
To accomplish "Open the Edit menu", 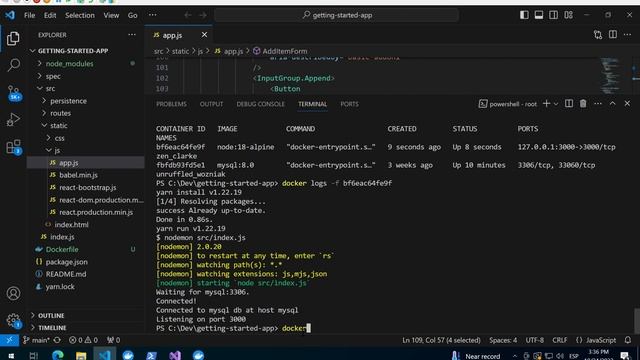I will point(50,16).
